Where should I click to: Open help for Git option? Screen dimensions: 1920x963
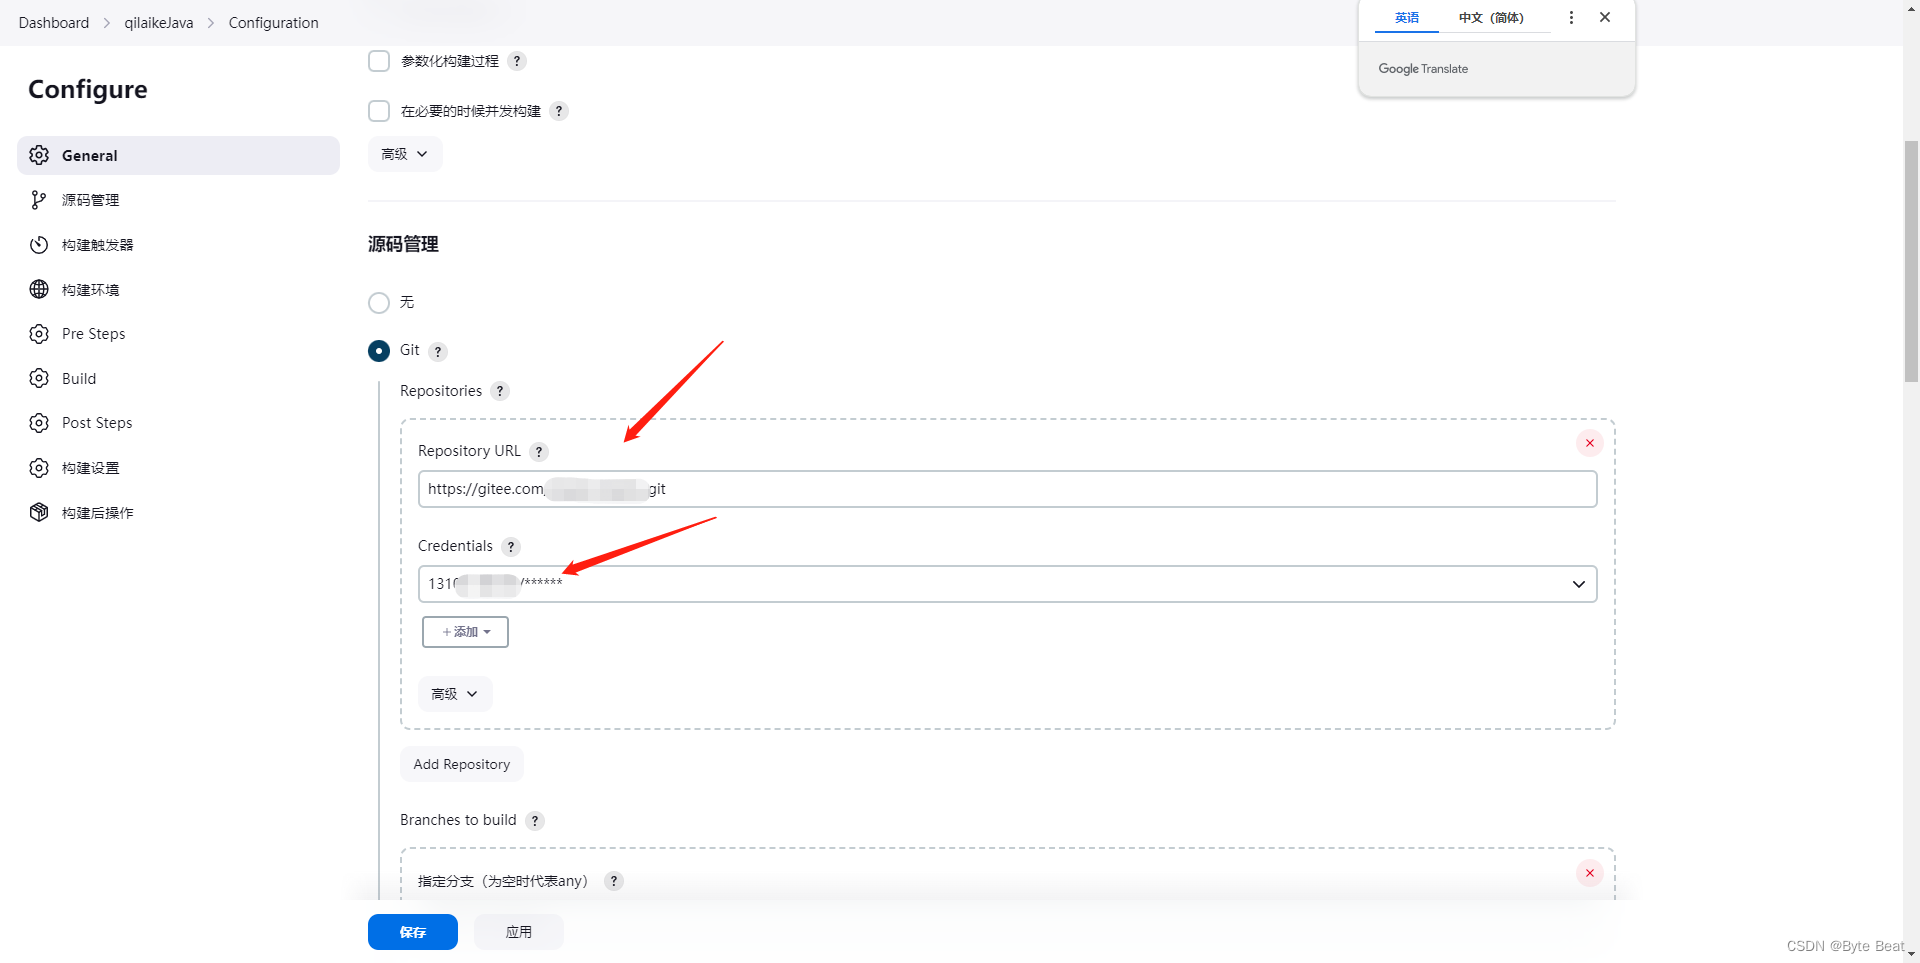coord(438,351)
